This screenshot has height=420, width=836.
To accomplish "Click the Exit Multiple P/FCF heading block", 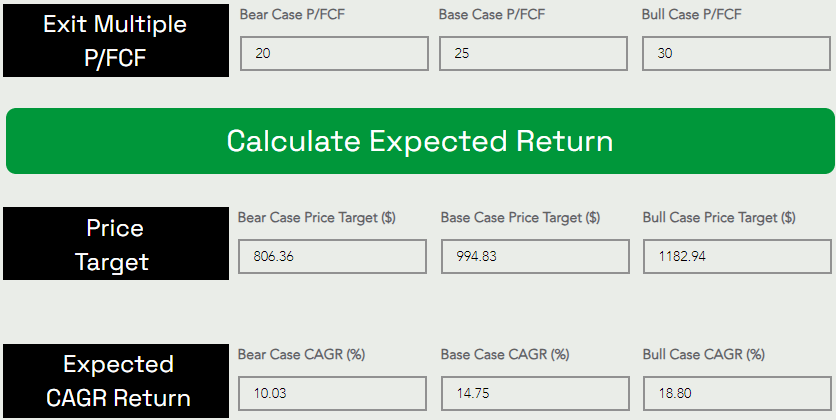I will [x=116, y=39].
